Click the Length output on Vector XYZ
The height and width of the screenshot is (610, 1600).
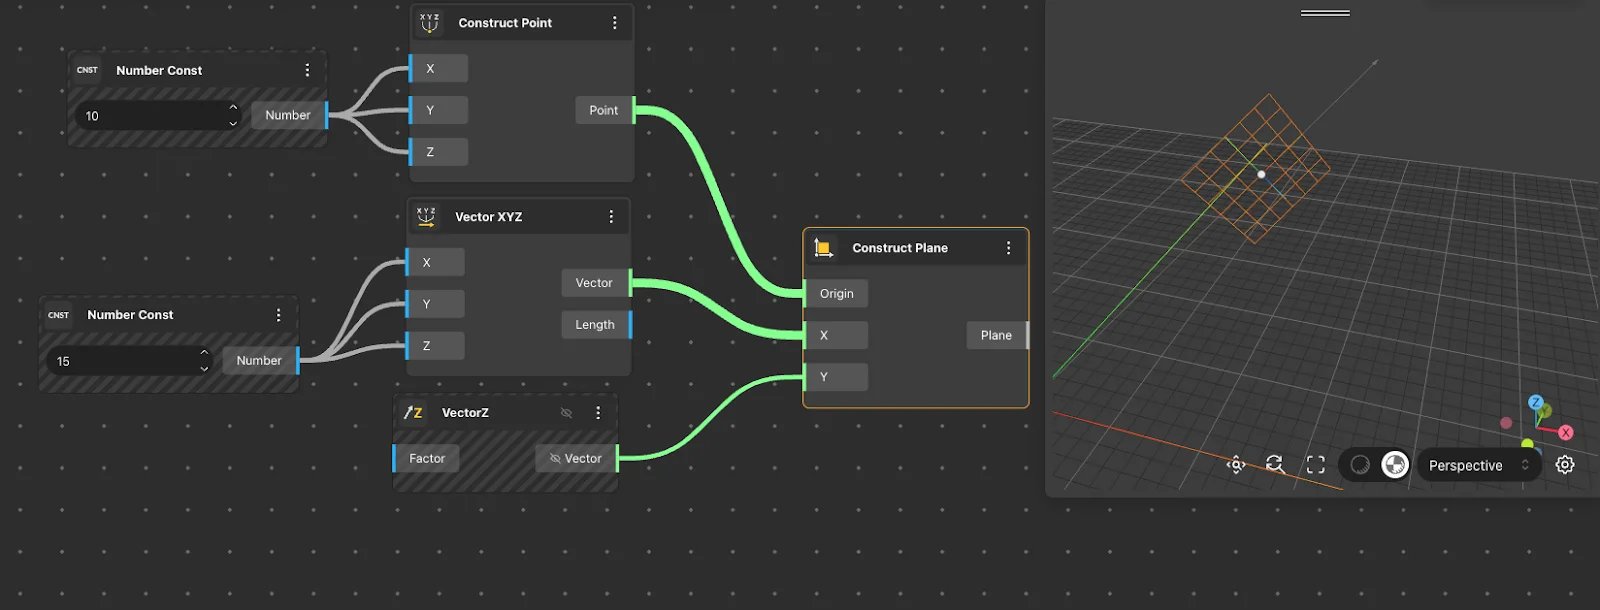point(596,325)
